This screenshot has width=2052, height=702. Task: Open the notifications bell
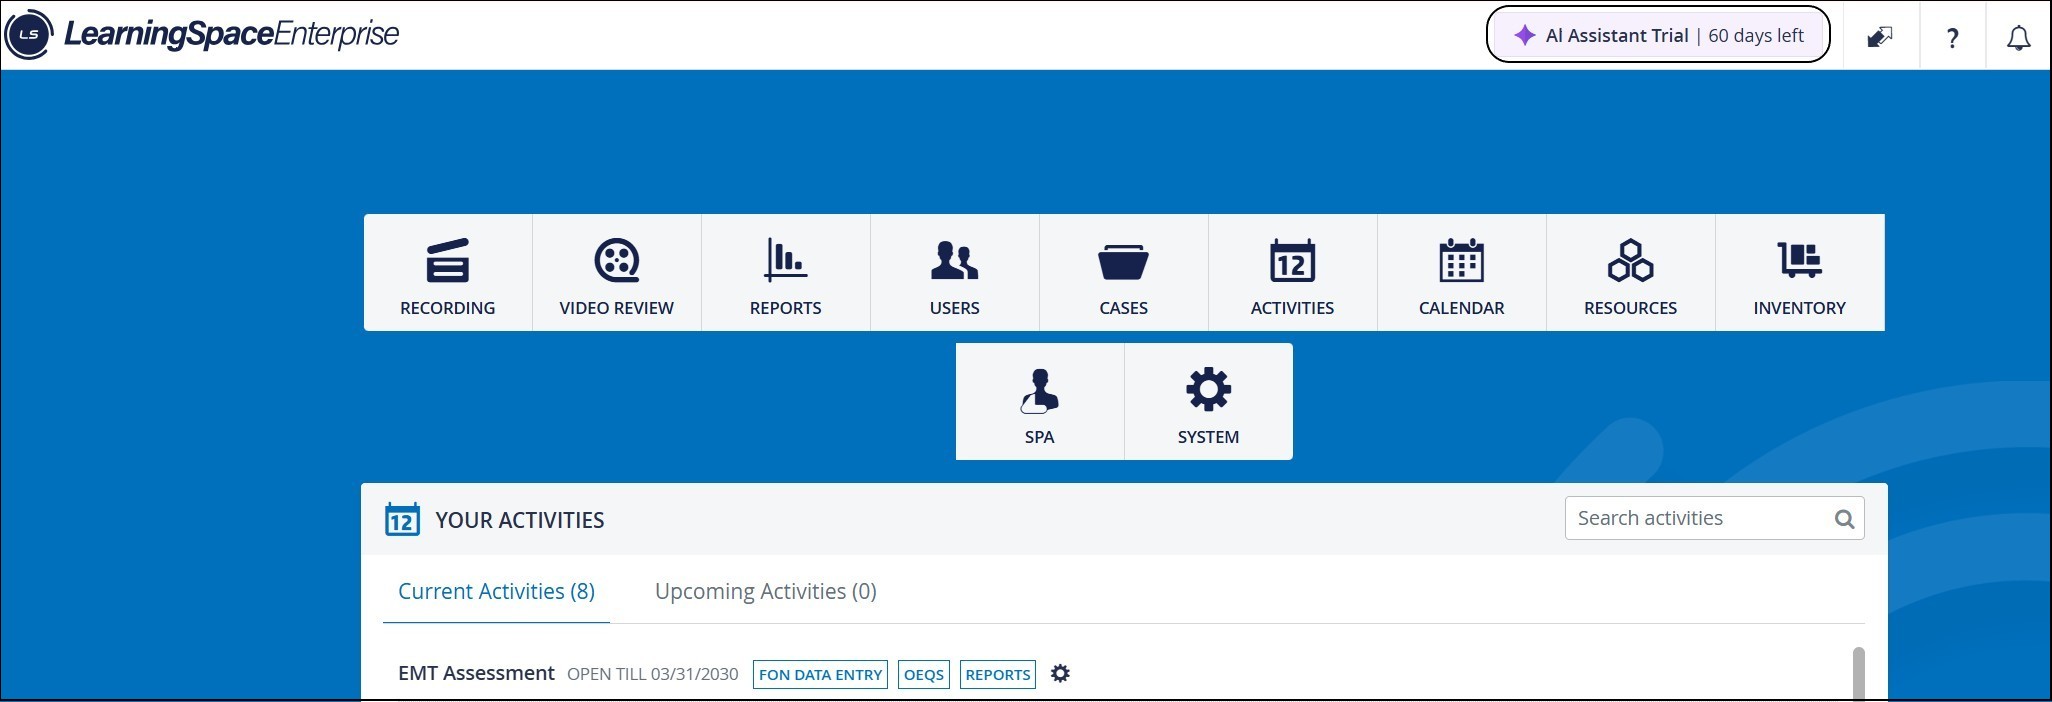(x=2019, y=38)
